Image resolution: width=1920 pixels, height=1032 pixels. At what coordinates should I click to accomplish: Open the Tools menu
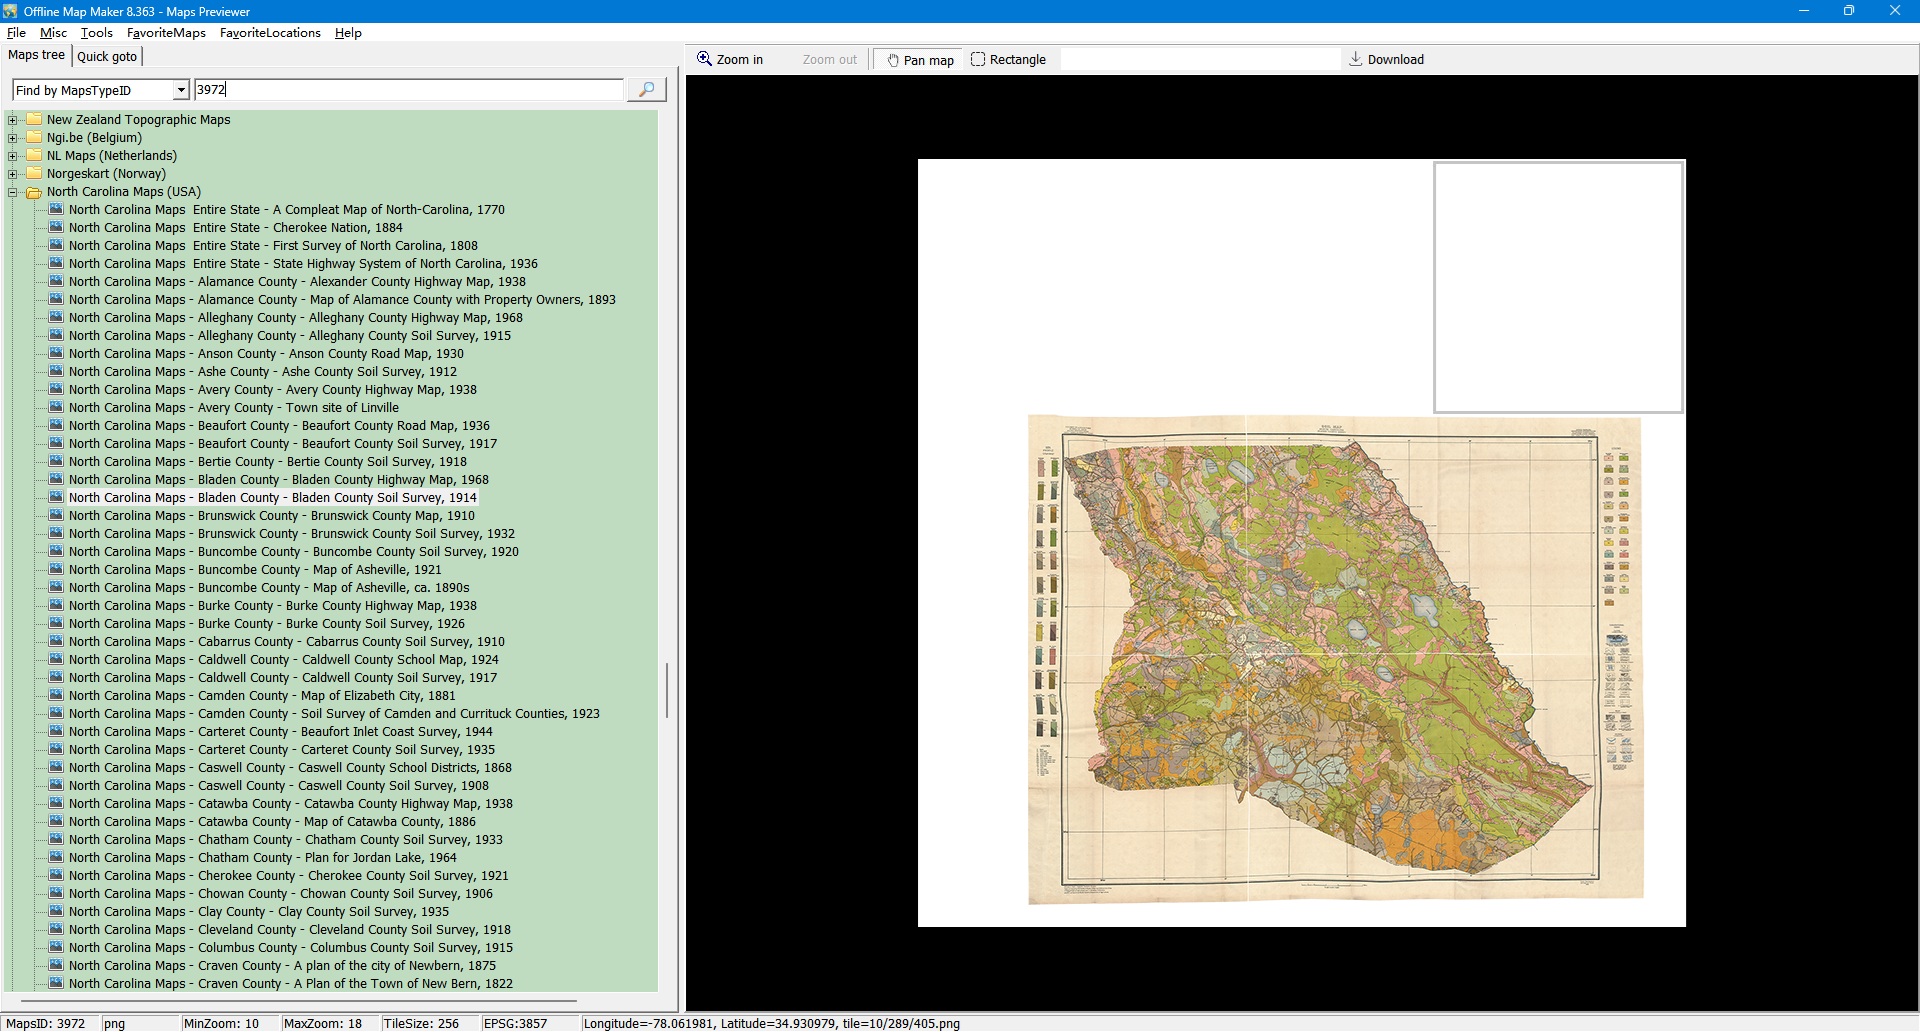point(96,33)
